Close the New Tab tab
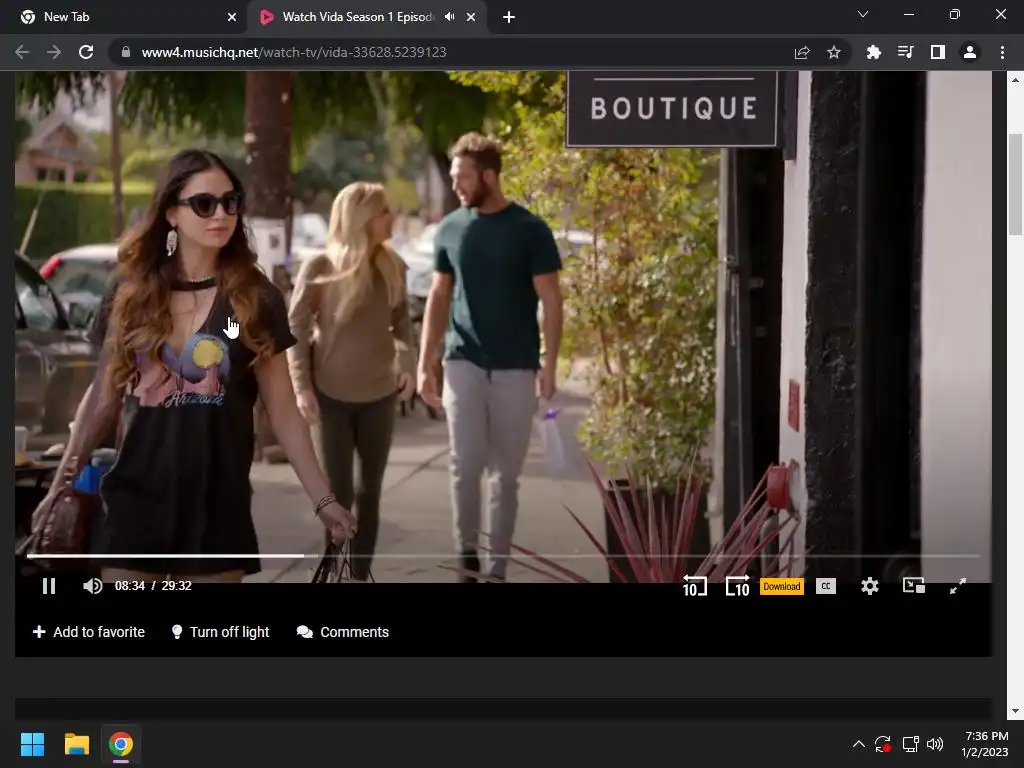Image resolution: width=1024 pixels, height=768 pixels. tap(232, 17)
